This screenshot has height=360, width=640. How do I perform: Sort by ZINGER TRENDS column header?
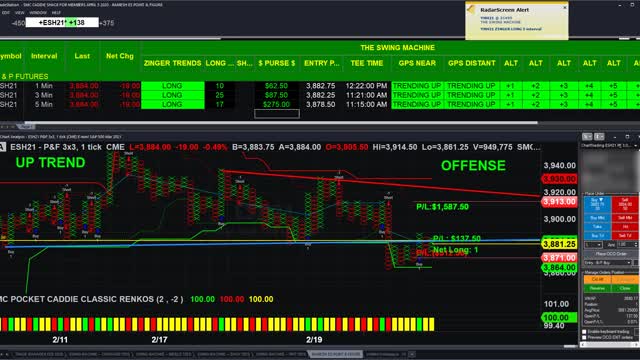pyautogui.click(x=172, y=63)
